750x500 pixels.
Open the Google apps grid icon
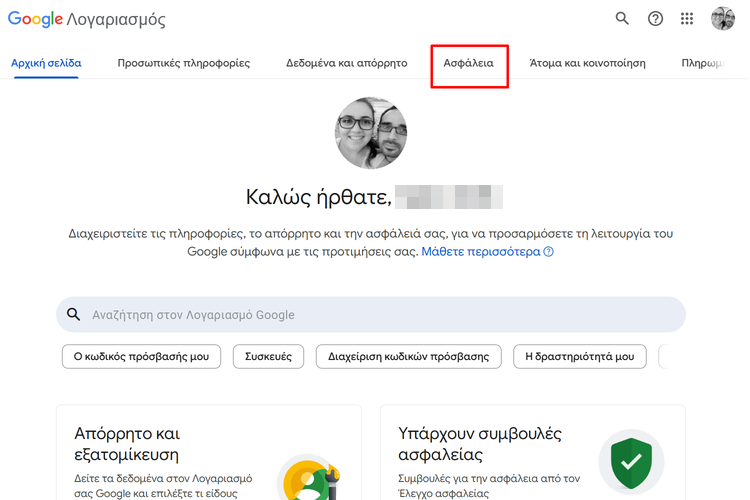[687, 19]
